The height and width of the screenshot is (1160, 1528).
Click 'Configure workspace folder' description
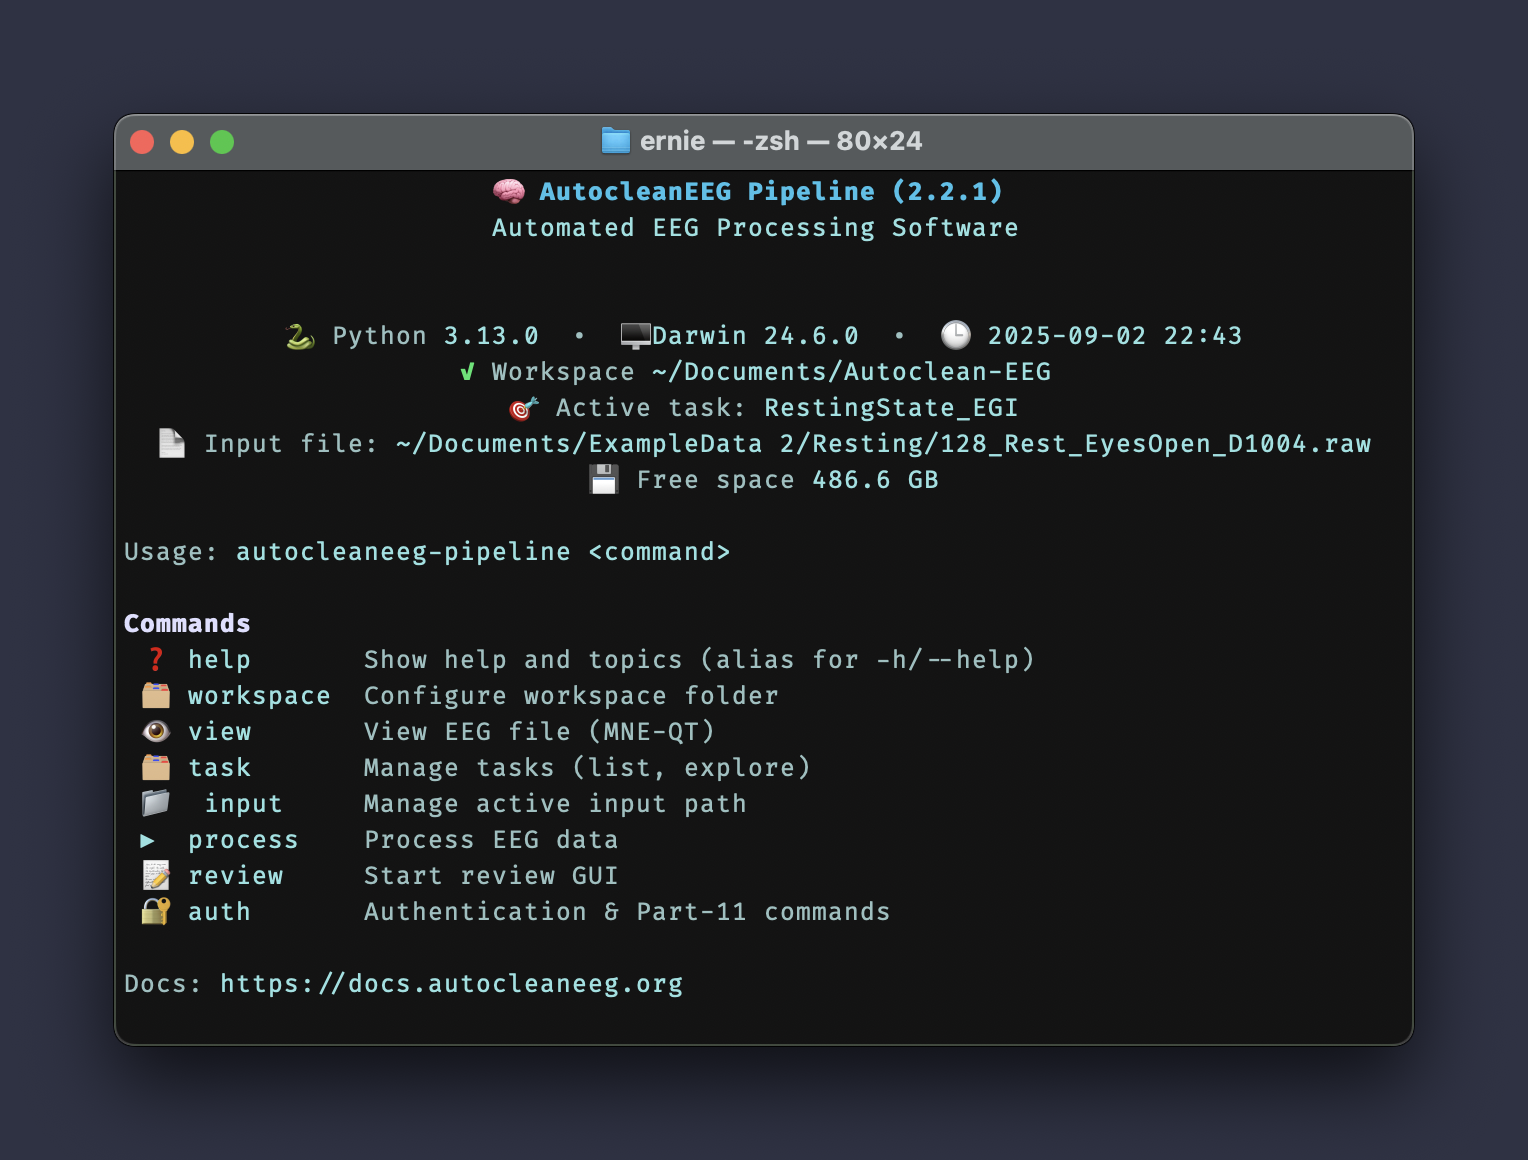pyautogui.click(x=571, y=696)
